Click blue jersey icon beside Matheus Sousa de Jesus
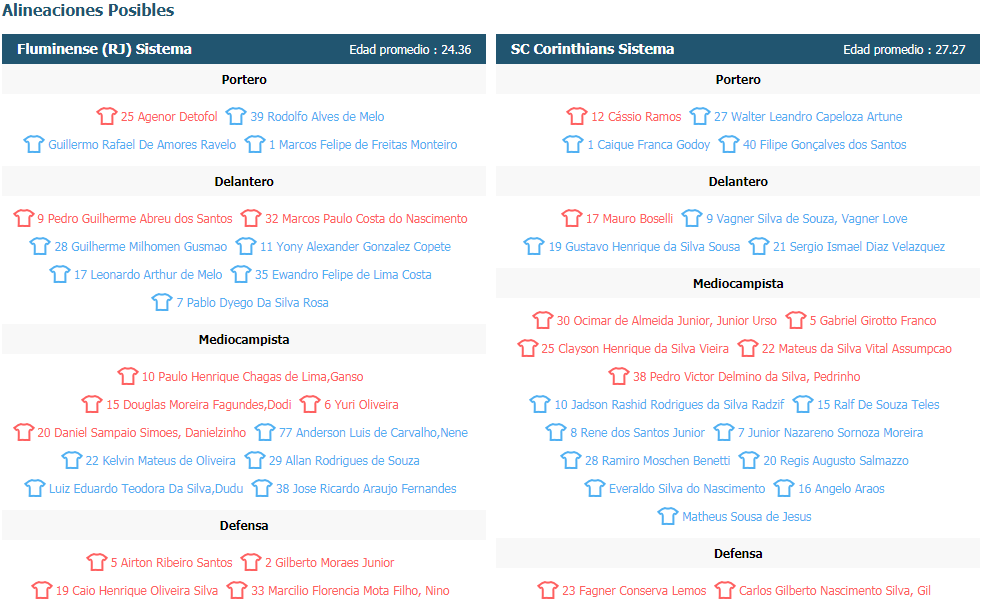982x604 pixels. [x=668, y=517]
